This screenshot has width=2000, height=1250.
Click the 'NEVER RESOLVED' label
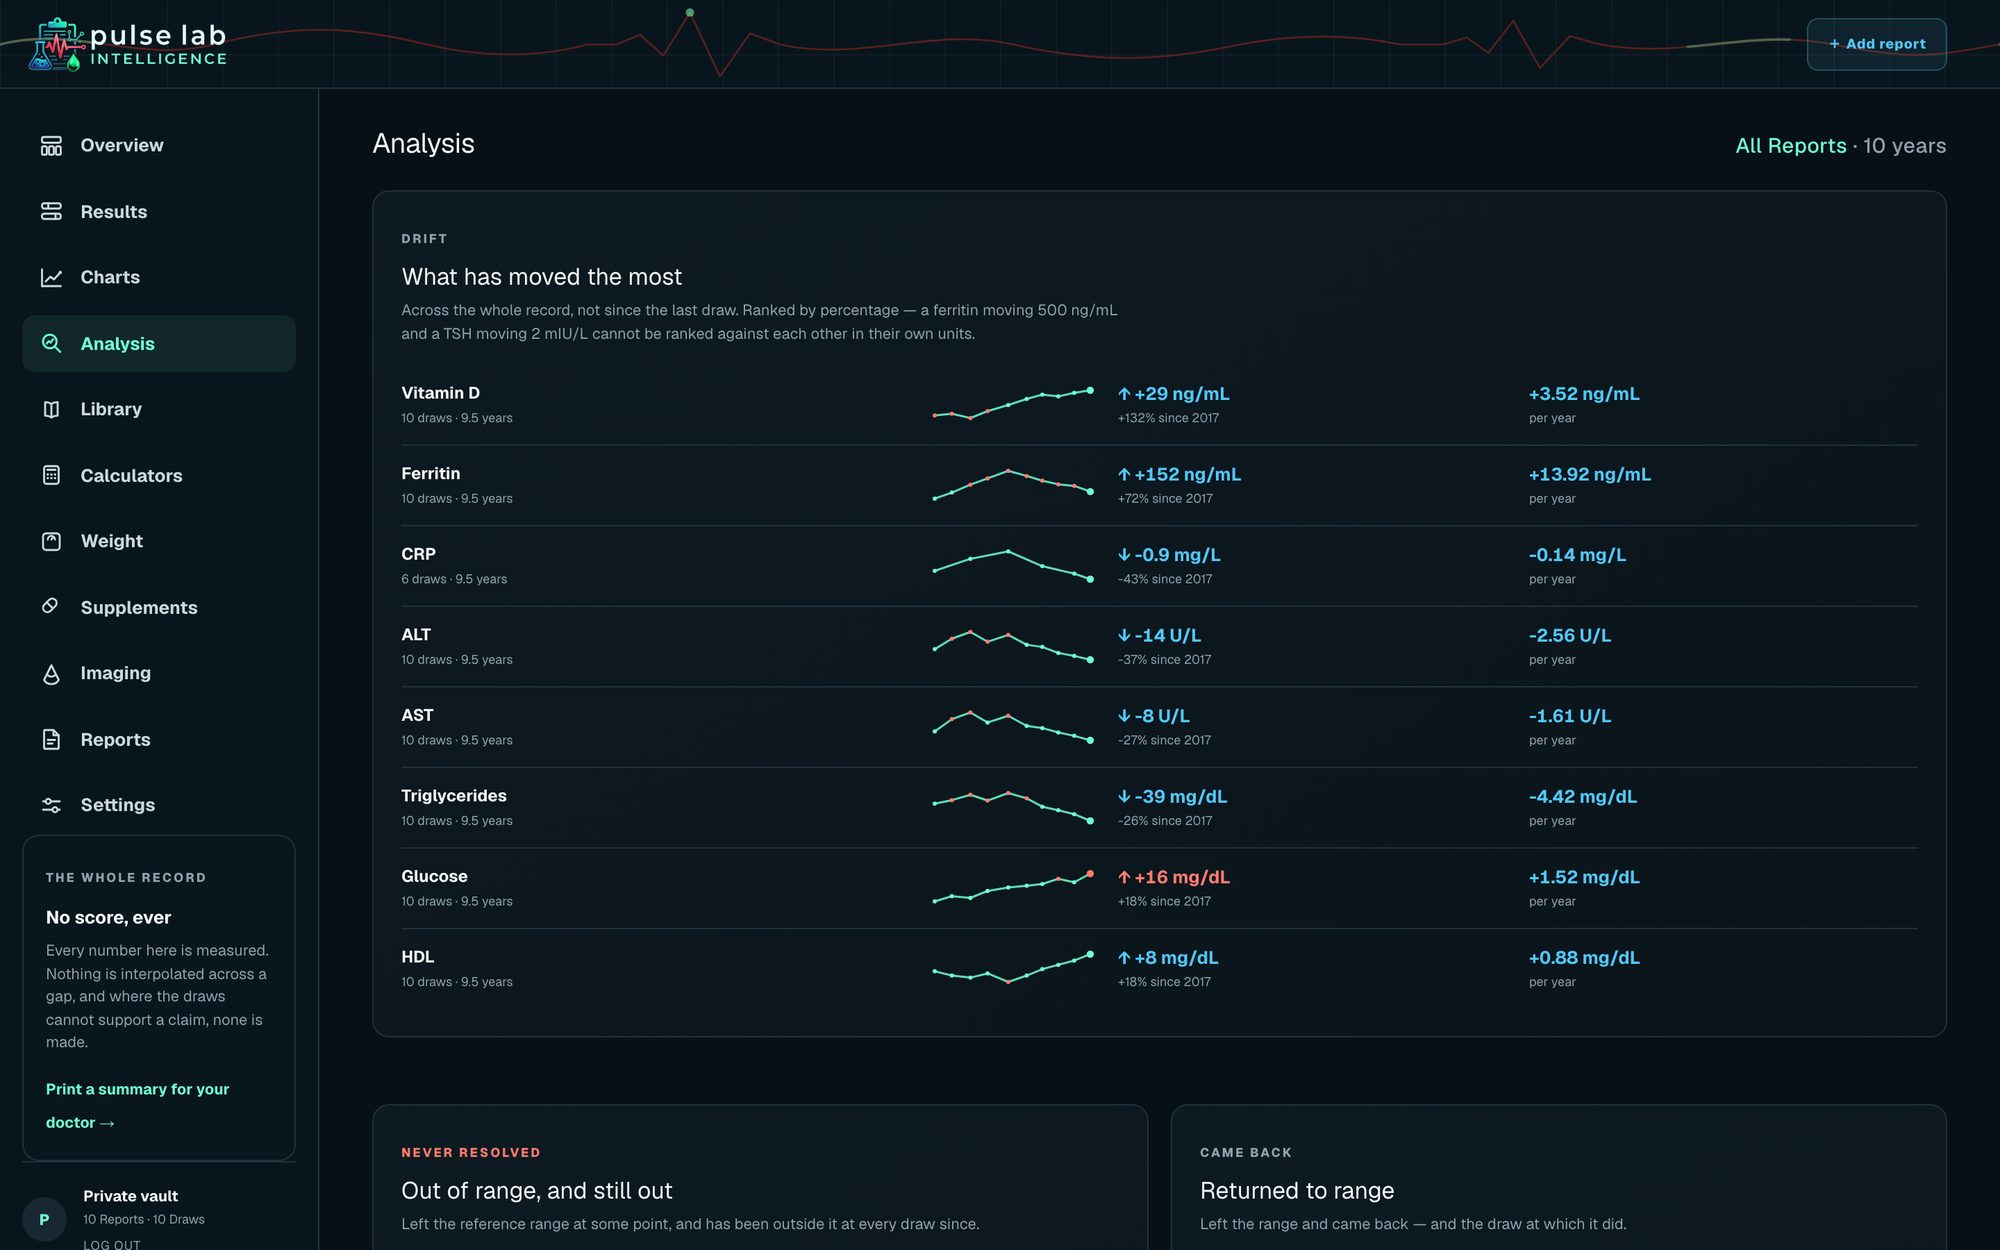(x=471, y=1153)
